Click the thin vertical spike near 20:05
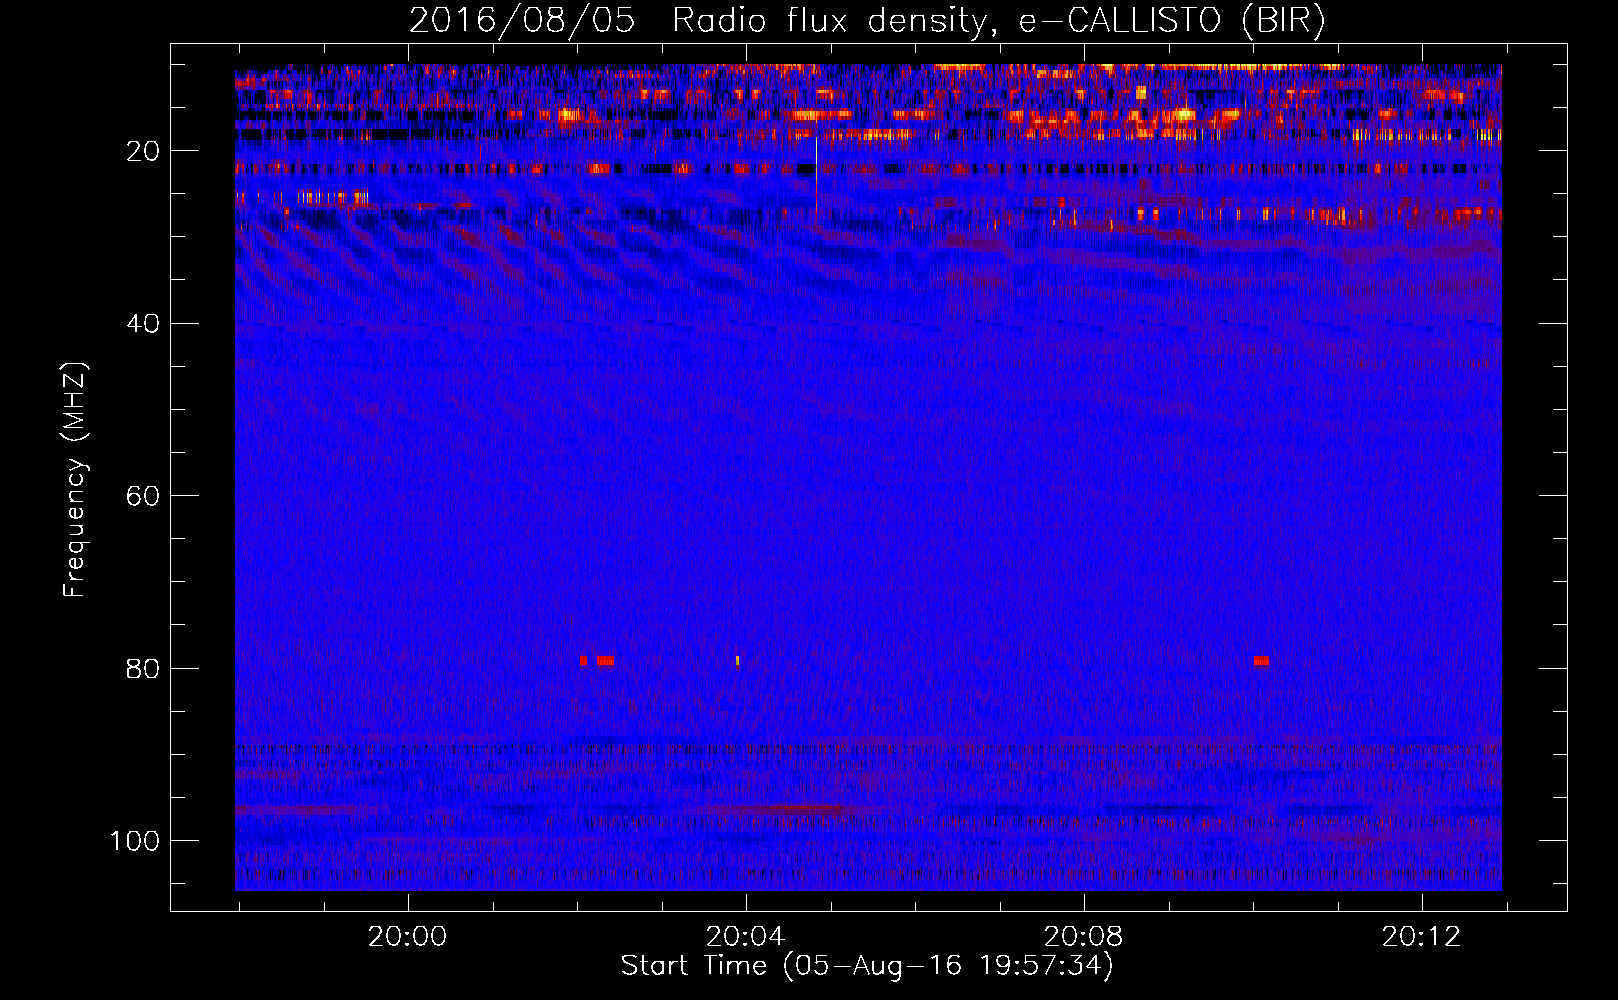 (x=816, y=178)
